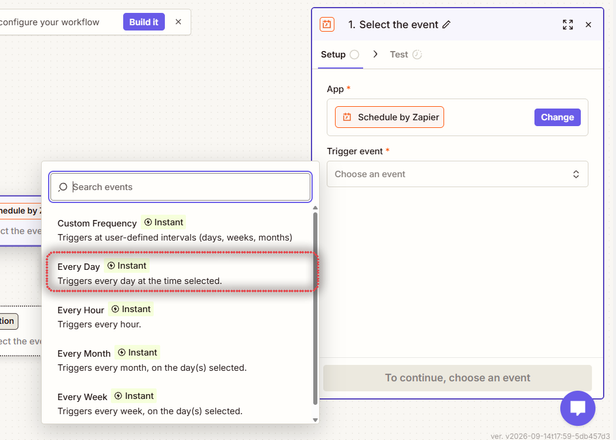The image size is (616, 440).
Task: Edit step name with the pencil icon
Action: [x=446, y=24]
